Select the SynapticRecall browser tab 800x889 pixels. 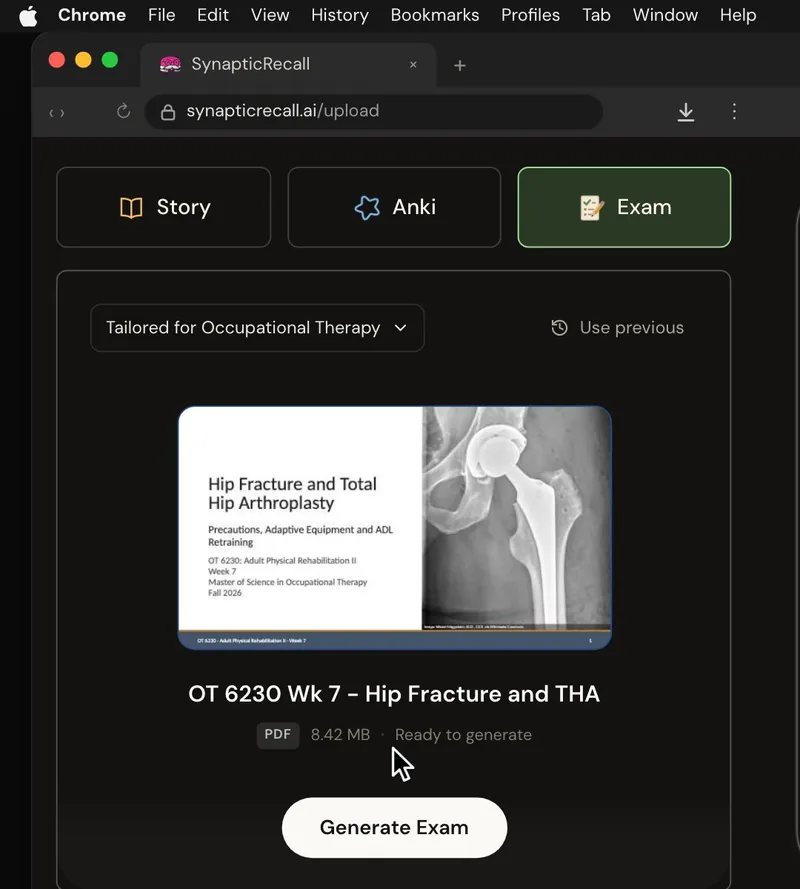pyautogui.click(x=288, y=64)
